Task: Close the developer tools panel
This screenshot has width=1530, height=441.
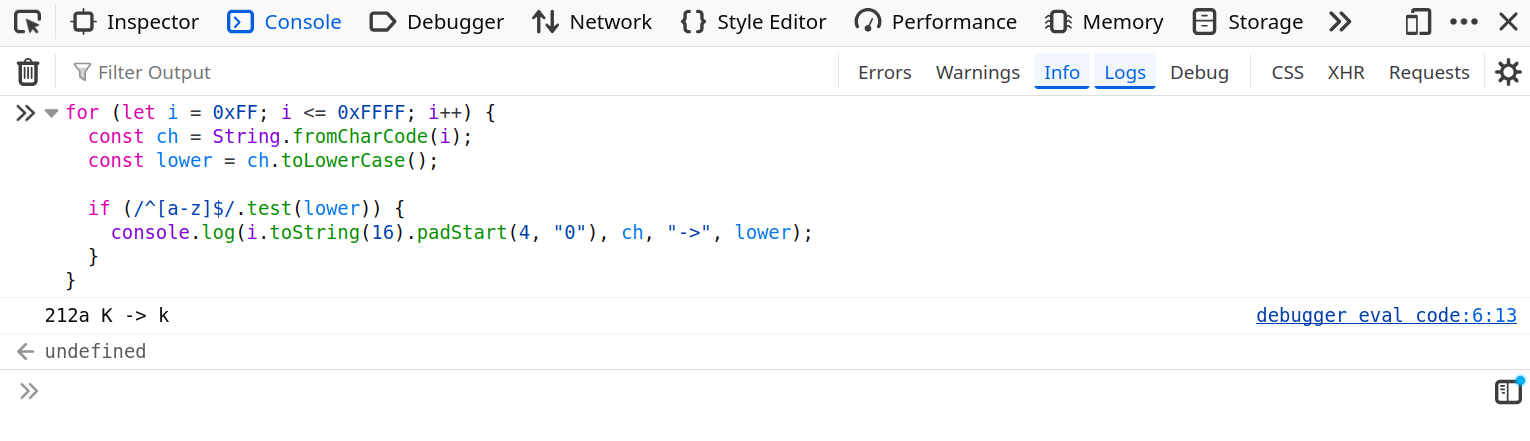Action: [1508, 22]
